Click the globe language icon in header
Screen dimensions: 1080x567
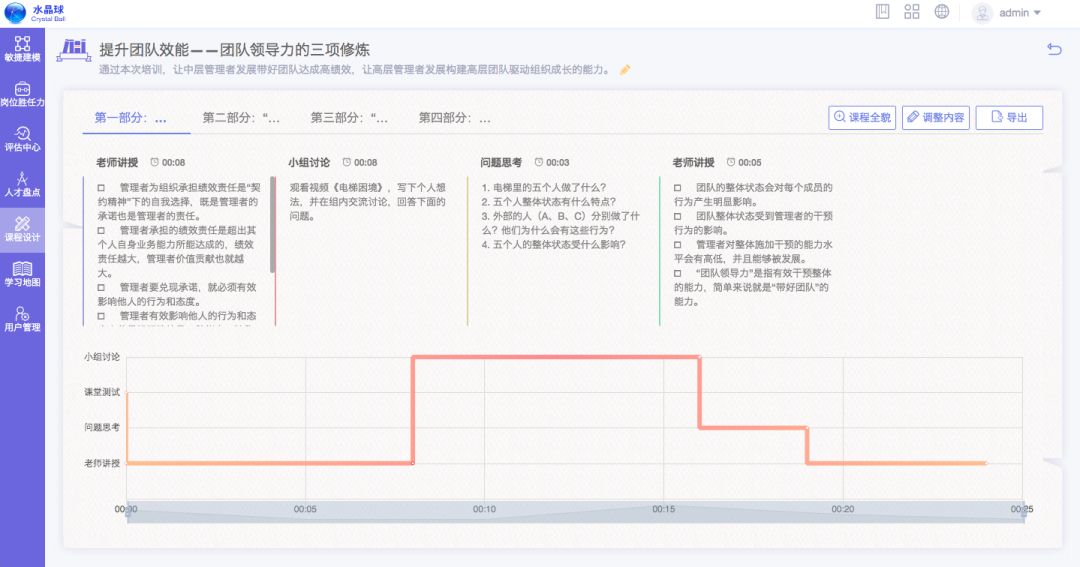[x=941, y=12]
